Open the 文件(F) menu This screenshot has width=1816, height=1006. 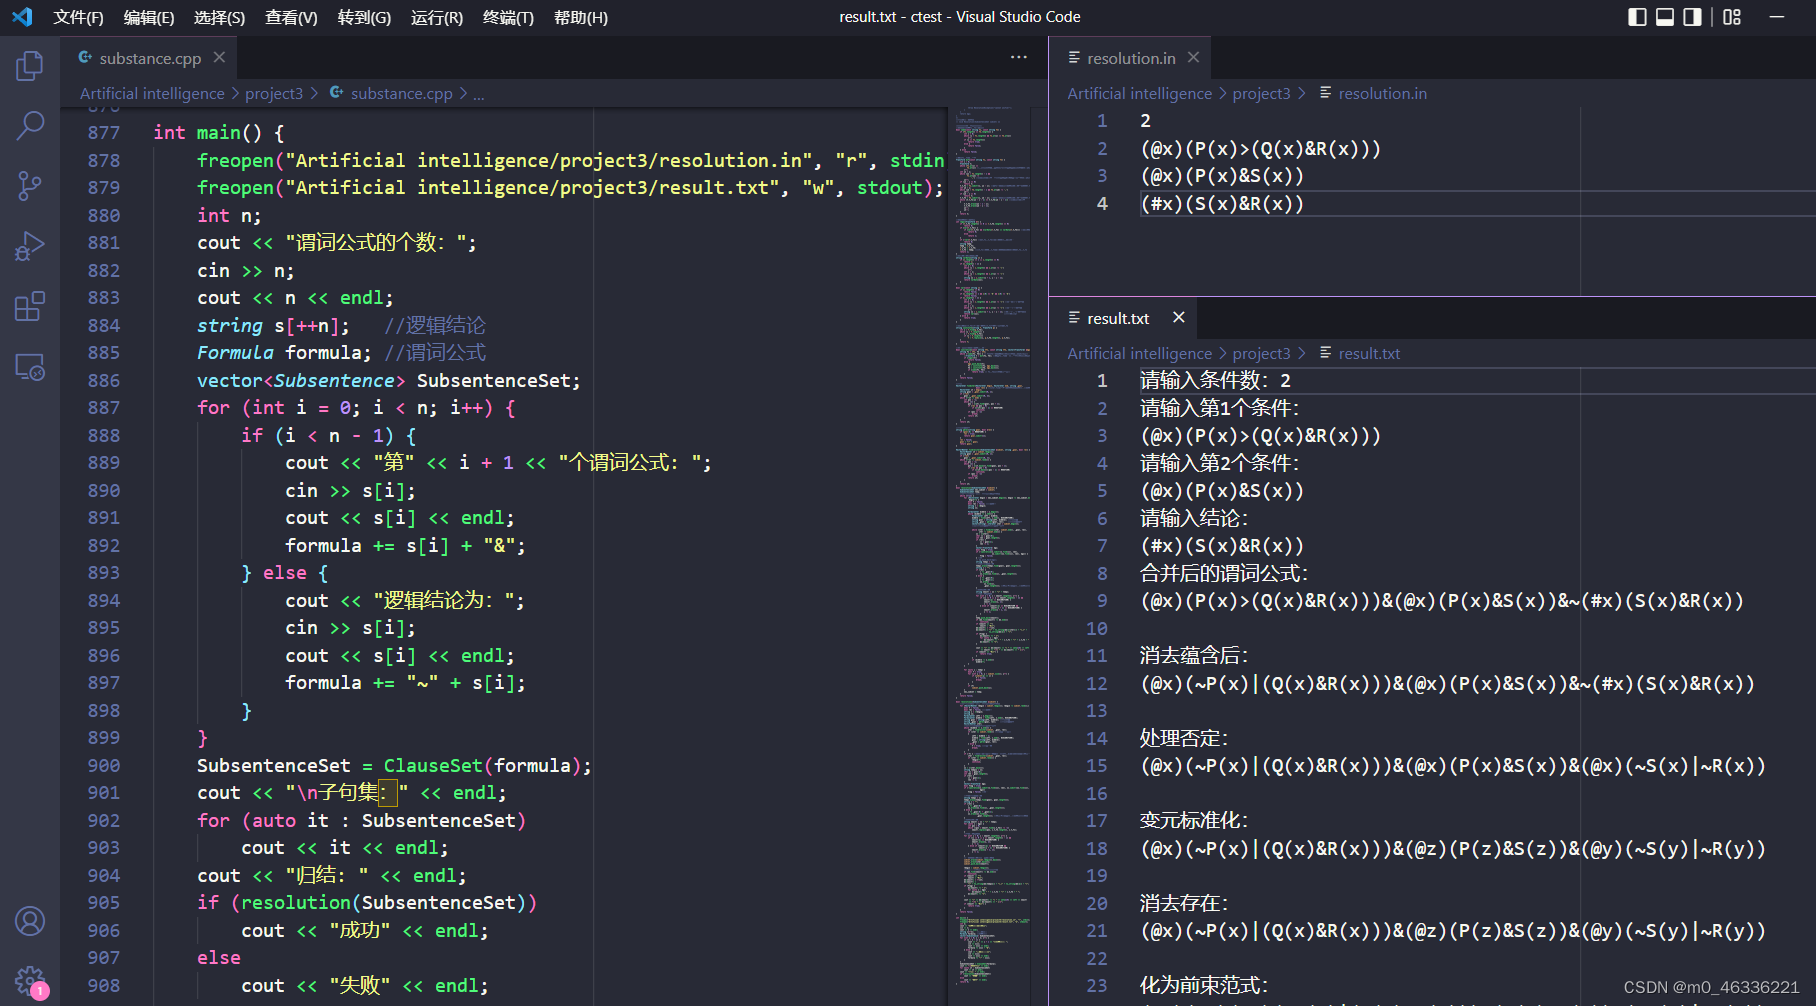tap(78, 17)
